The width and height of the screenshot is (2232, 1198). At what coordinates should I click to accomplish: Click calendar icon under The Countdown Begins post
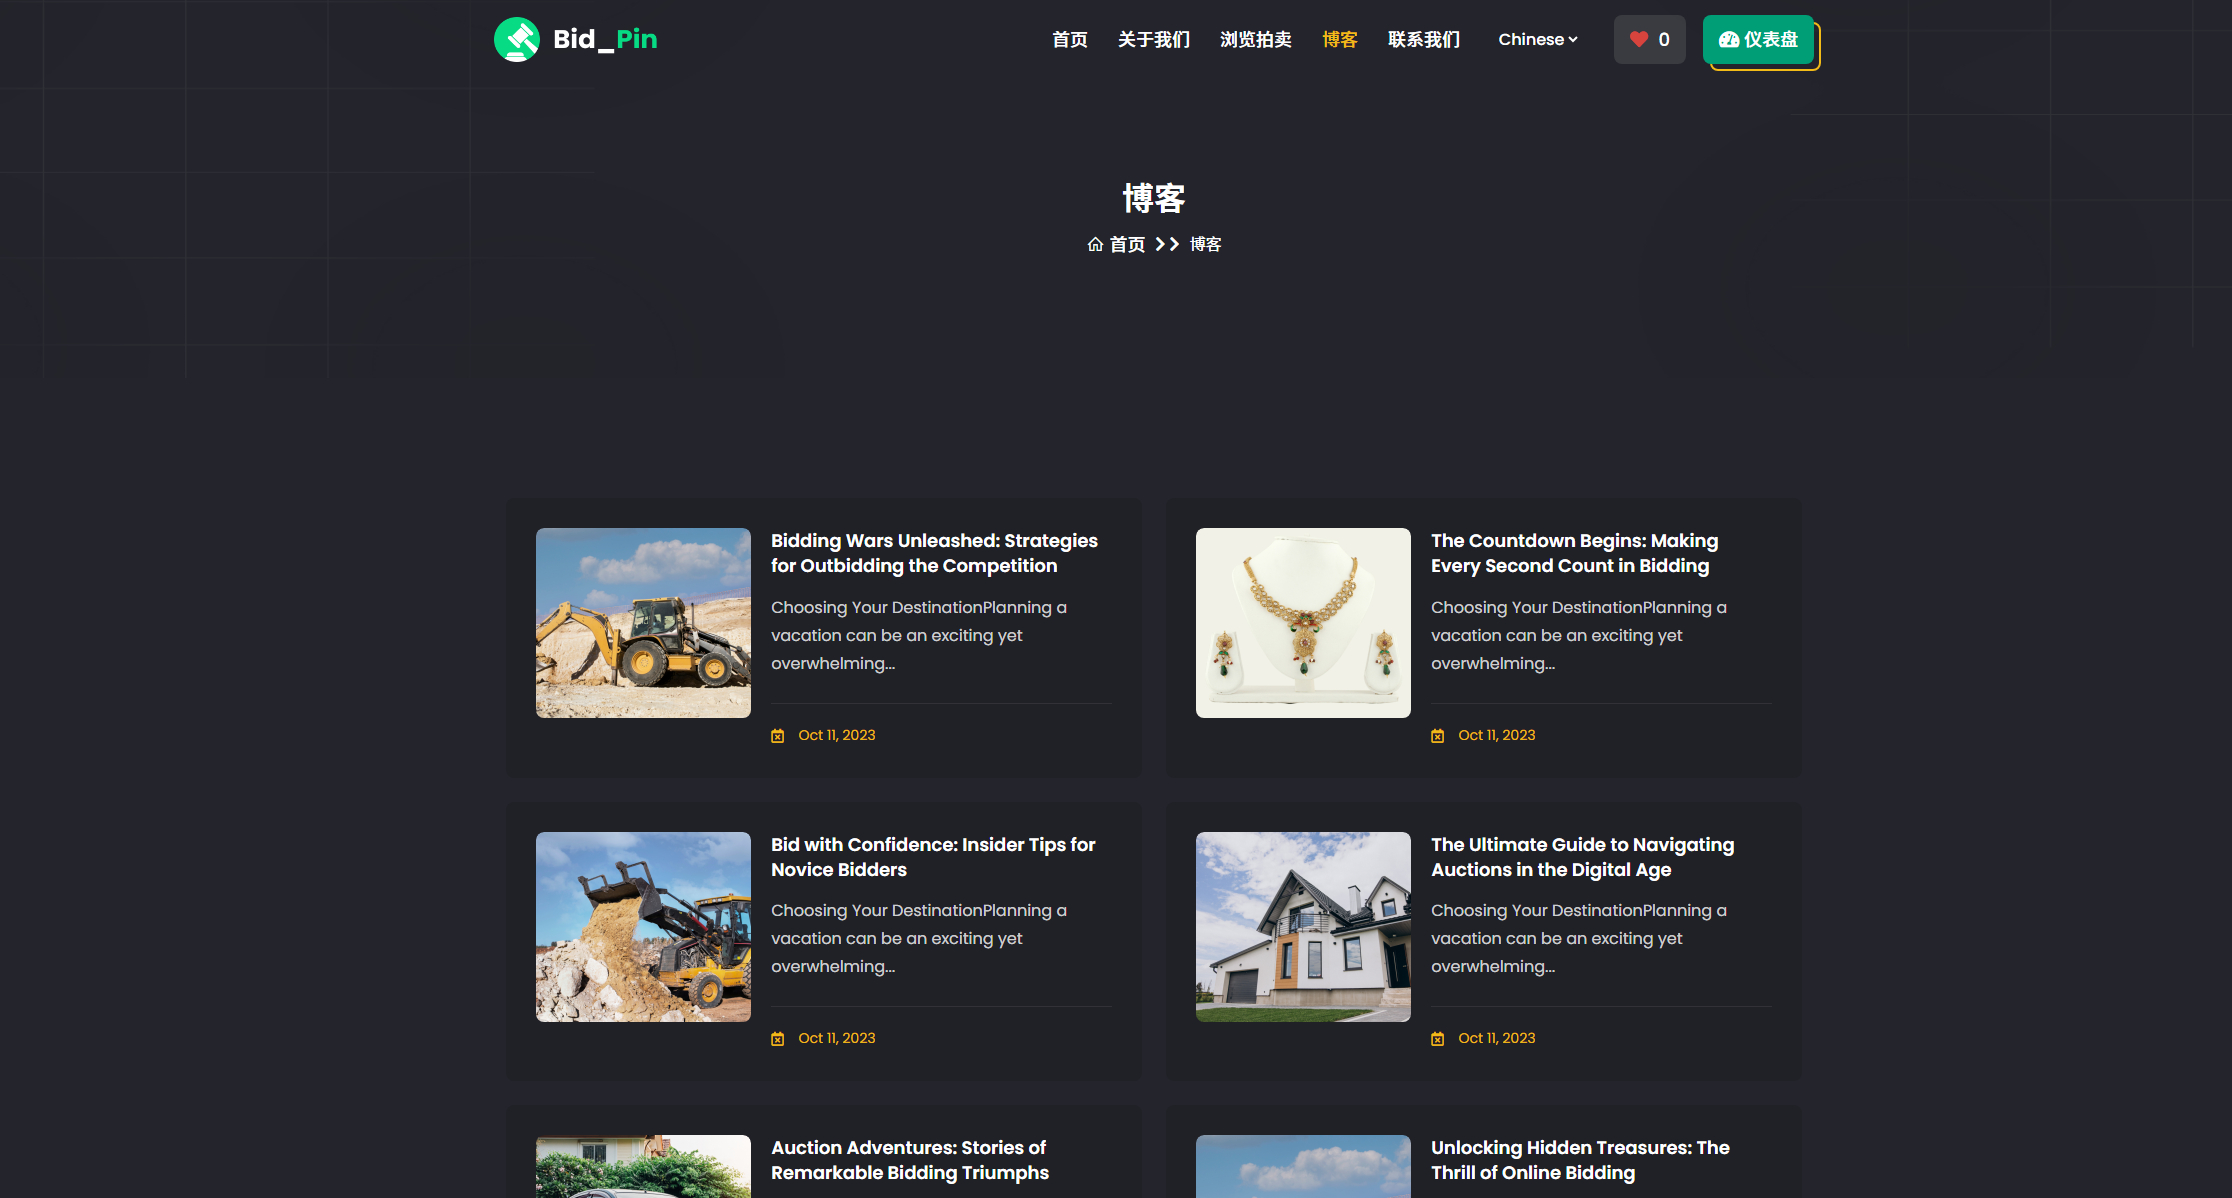1438,736
